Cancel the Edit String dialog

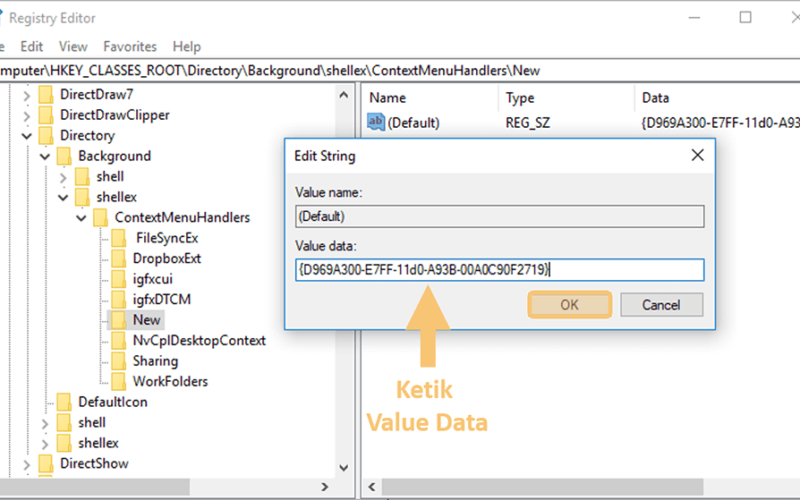(661, 305)
